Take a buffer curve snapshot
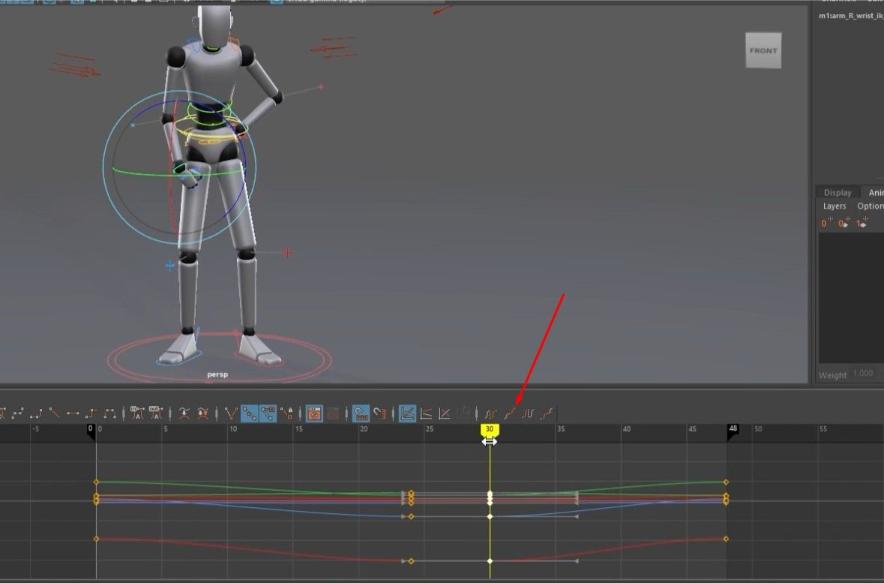The height and width of the screenshot is (583, 884). point(184,414)
